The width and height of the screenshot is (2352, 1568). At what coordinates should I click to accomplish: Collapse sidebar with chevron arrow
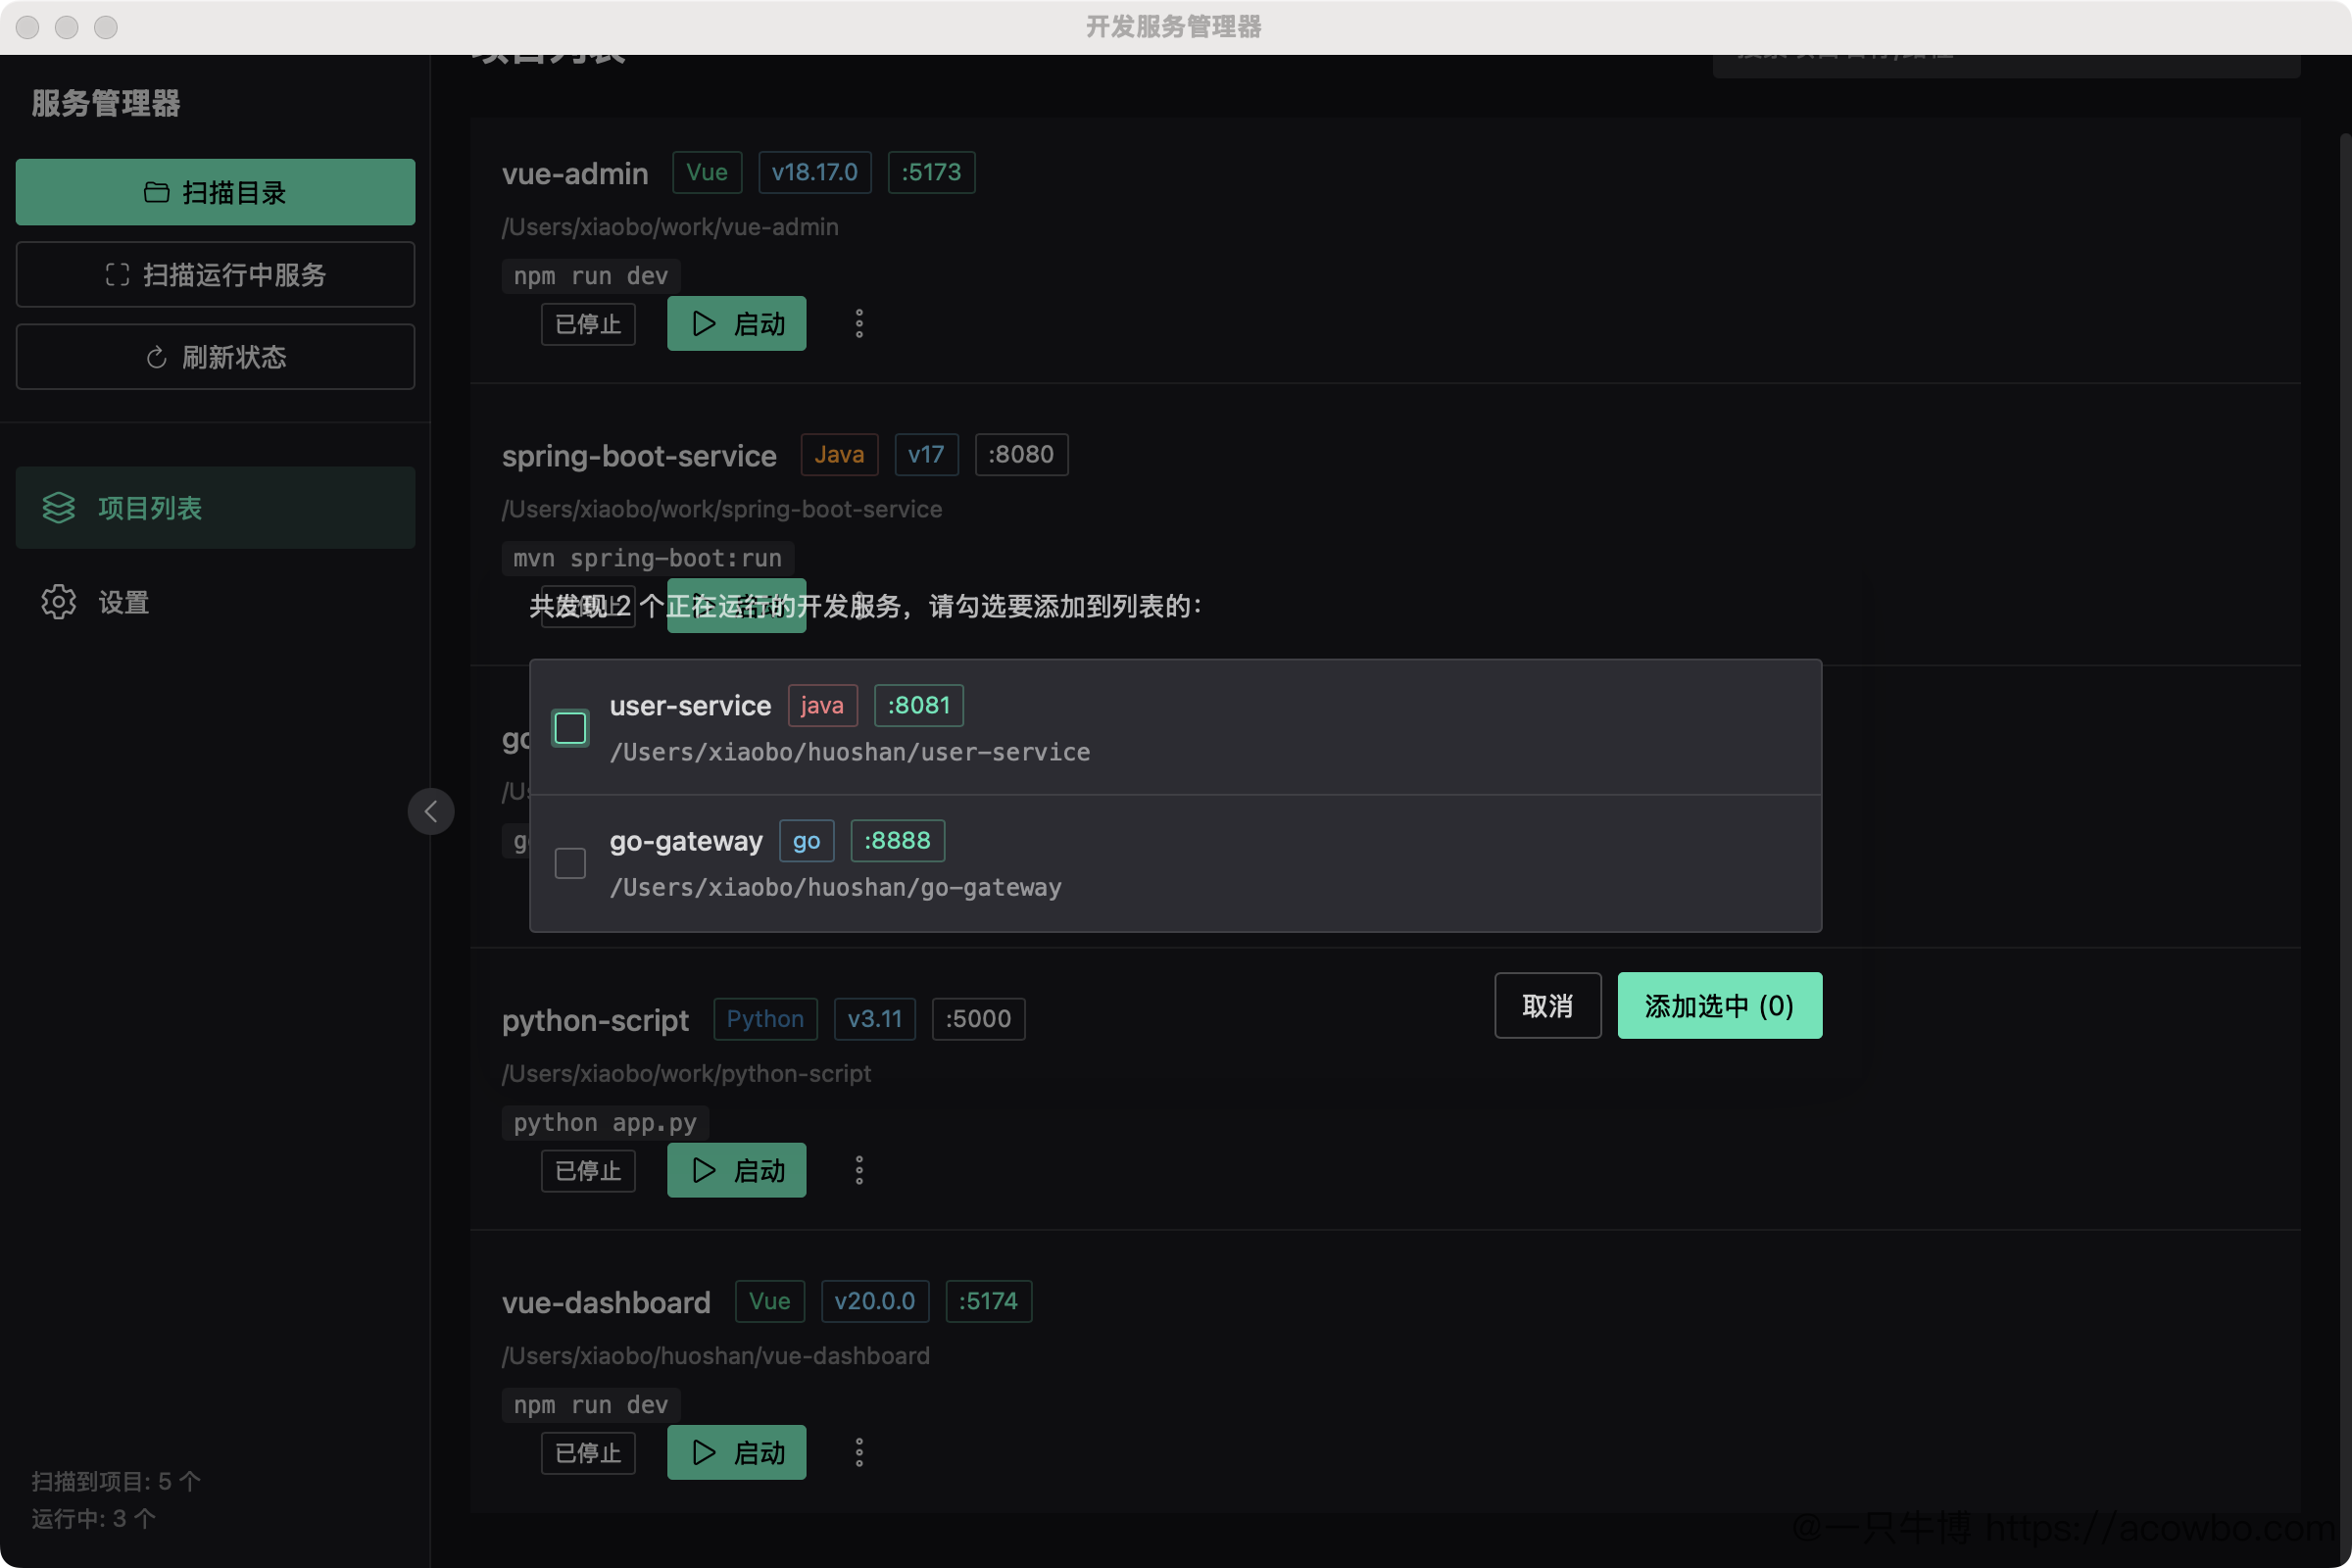coord(431,811)
